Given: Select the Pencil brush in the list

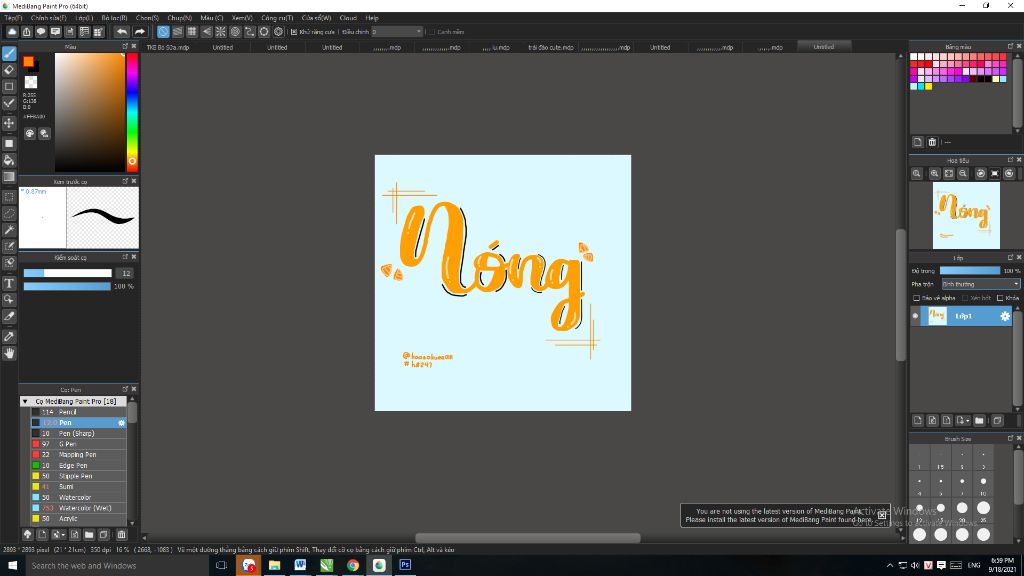Looking at the screenshot, I should pos(78,412).
